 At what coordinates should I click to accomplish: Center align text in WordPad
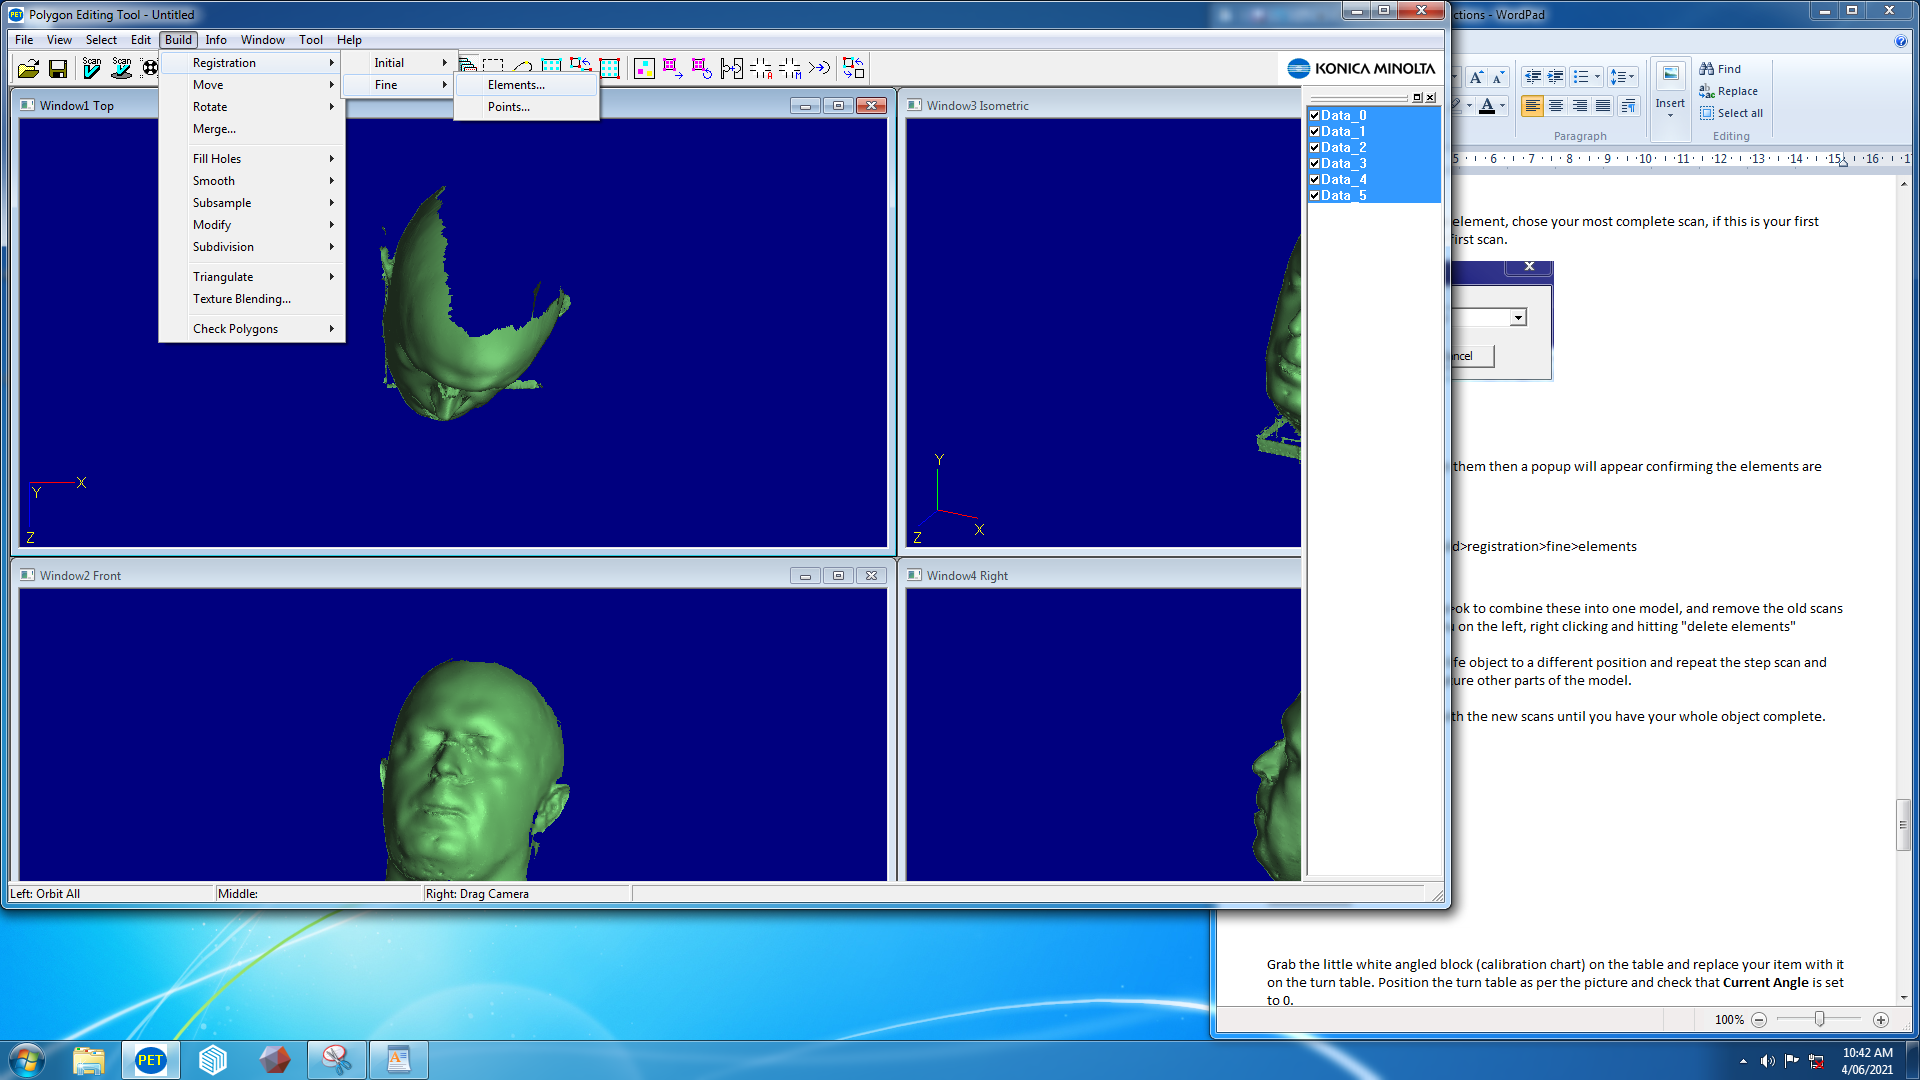pyautogui.click(x=1556, y=106)
